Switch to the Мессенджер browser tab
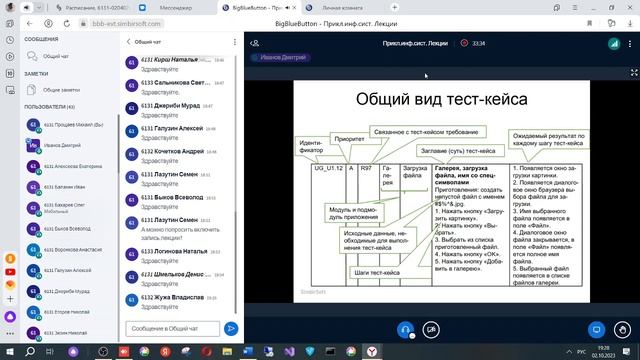This screenshot has height=360, width=640. (x=176, y=8)
